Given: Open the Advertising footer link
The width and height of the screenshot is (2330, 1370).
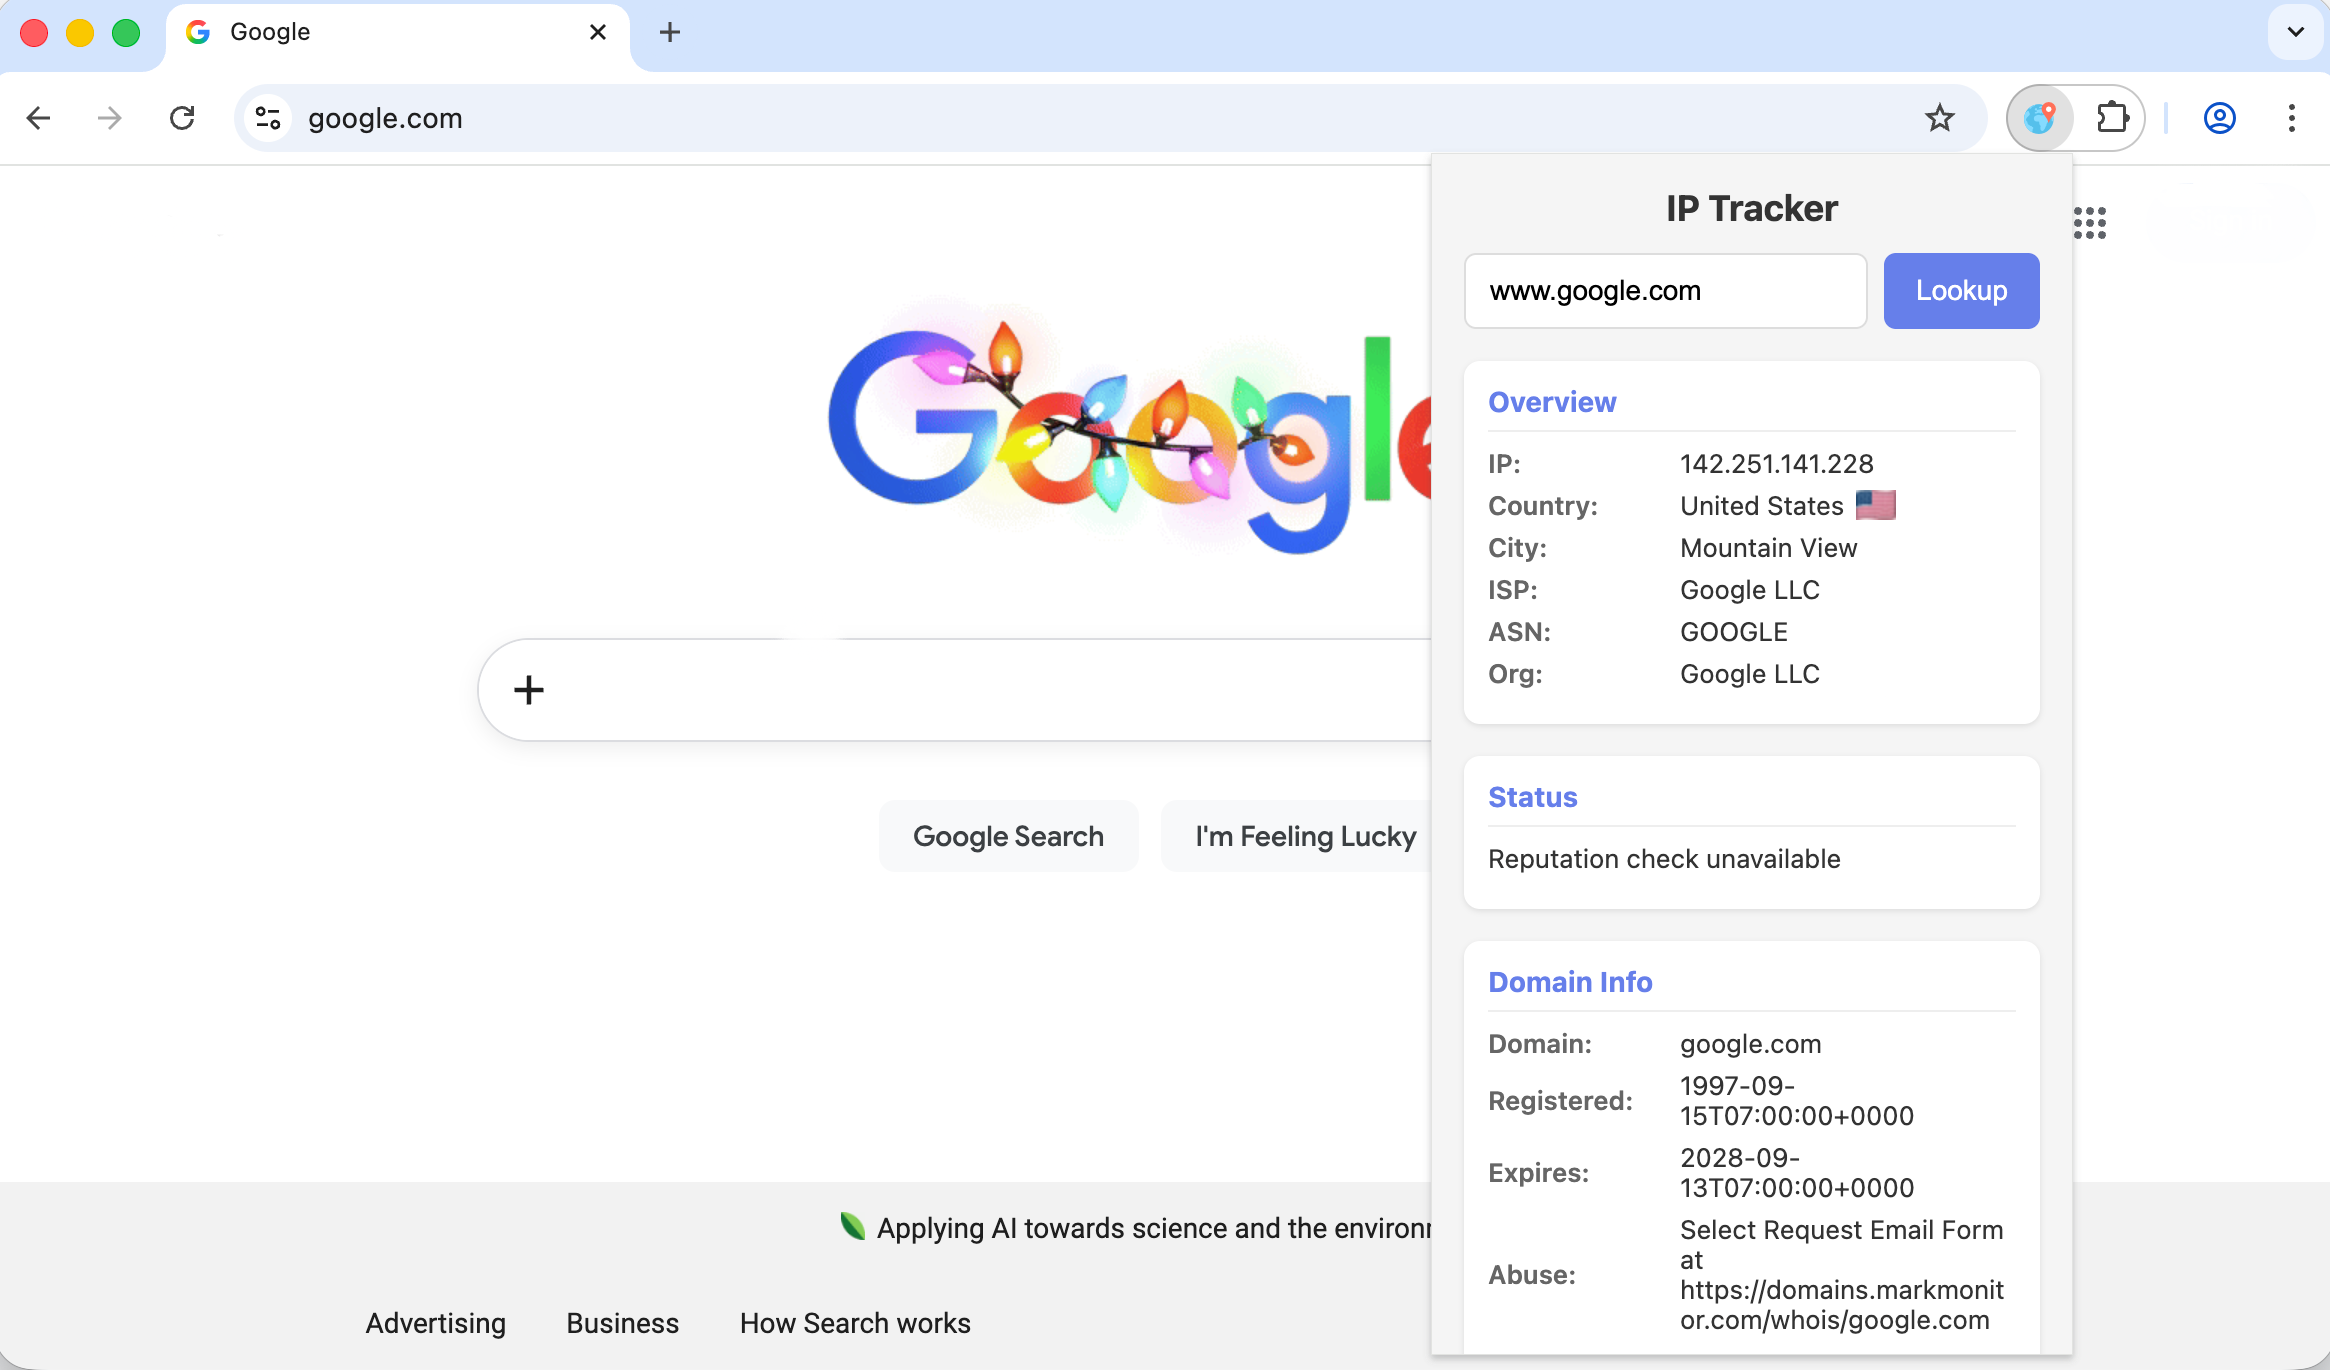Looking at the screenshot, I should pos(436,1323).
